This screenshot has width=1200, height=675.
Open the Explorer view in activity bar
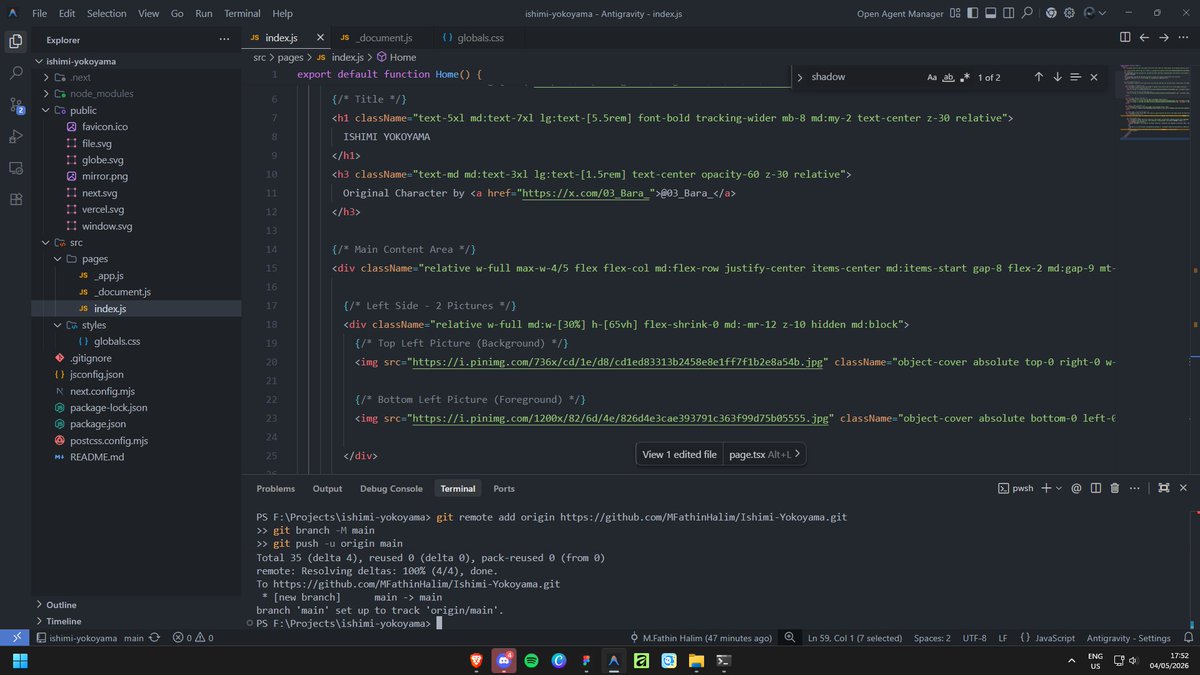pyautogui.click(x=15, y=41)
